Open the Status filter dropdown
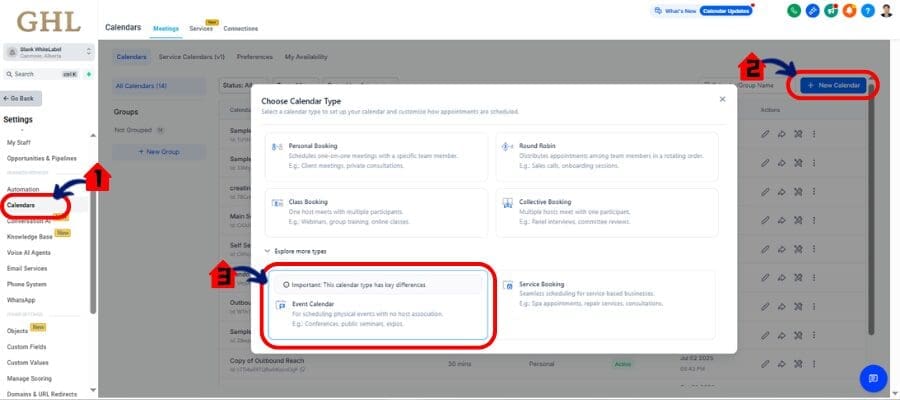Viewport: 900px width, 400px height. [242, 86]
